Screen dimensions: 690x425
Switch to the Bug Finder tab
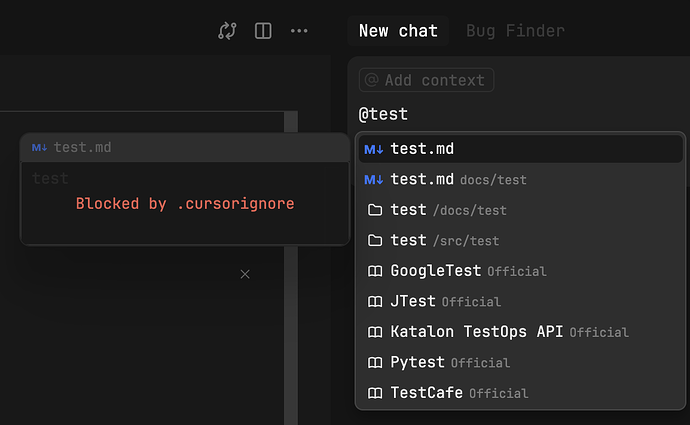click(x=515, y=31)
